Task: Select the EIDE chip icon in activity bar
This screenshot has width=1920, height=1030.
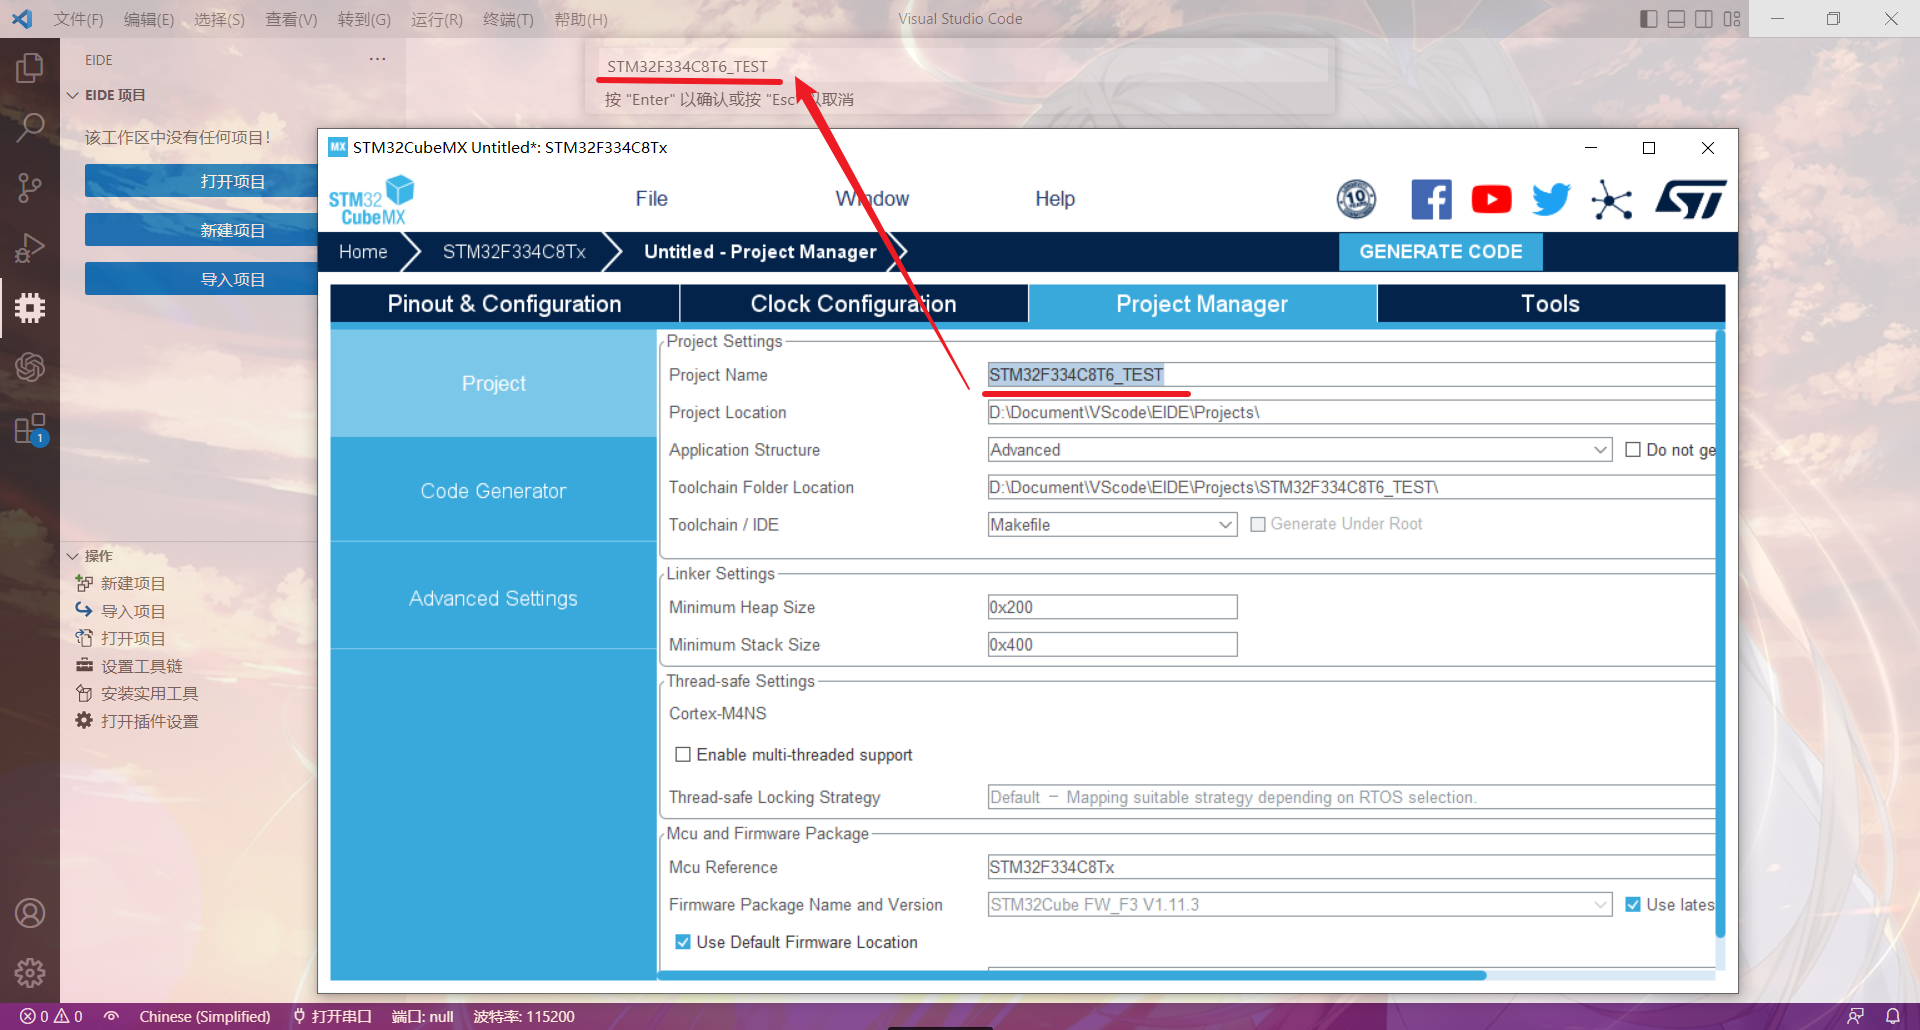Action: [30, 307]
